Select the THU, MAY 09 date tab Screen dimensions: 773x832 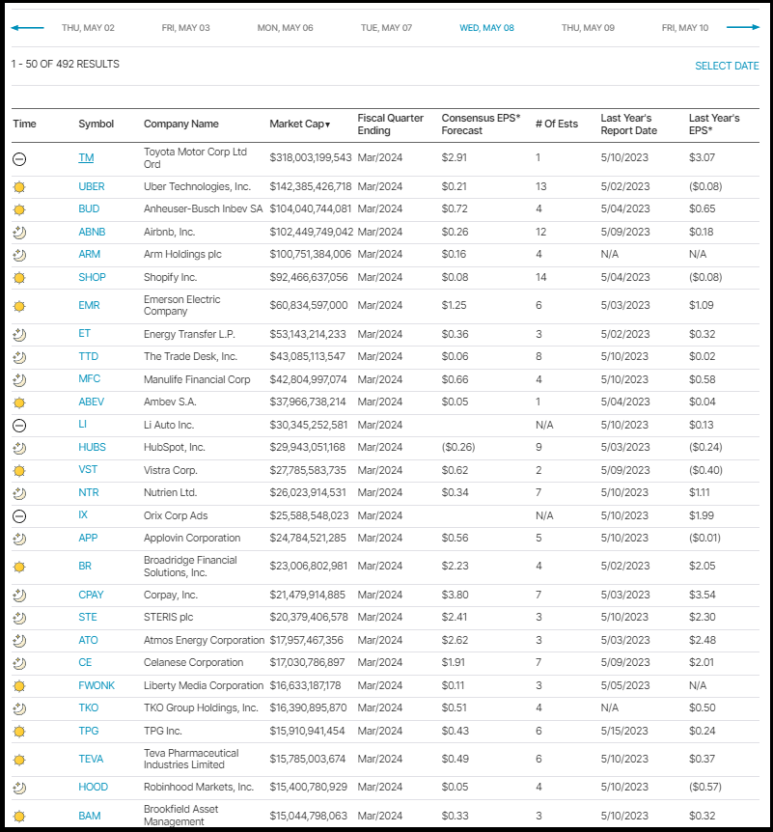tap(588, 28)
